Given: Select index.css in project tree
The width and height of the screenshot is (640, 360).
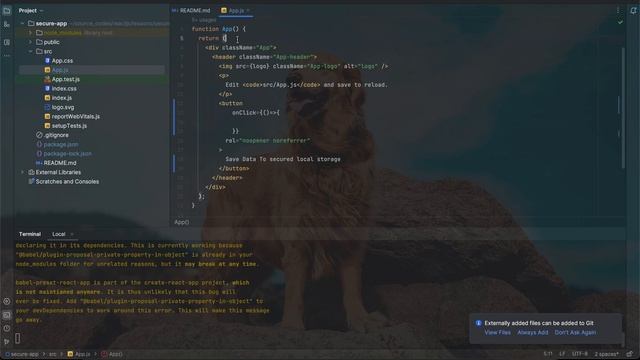Looking at the screenshot, I should click(64, 89).
